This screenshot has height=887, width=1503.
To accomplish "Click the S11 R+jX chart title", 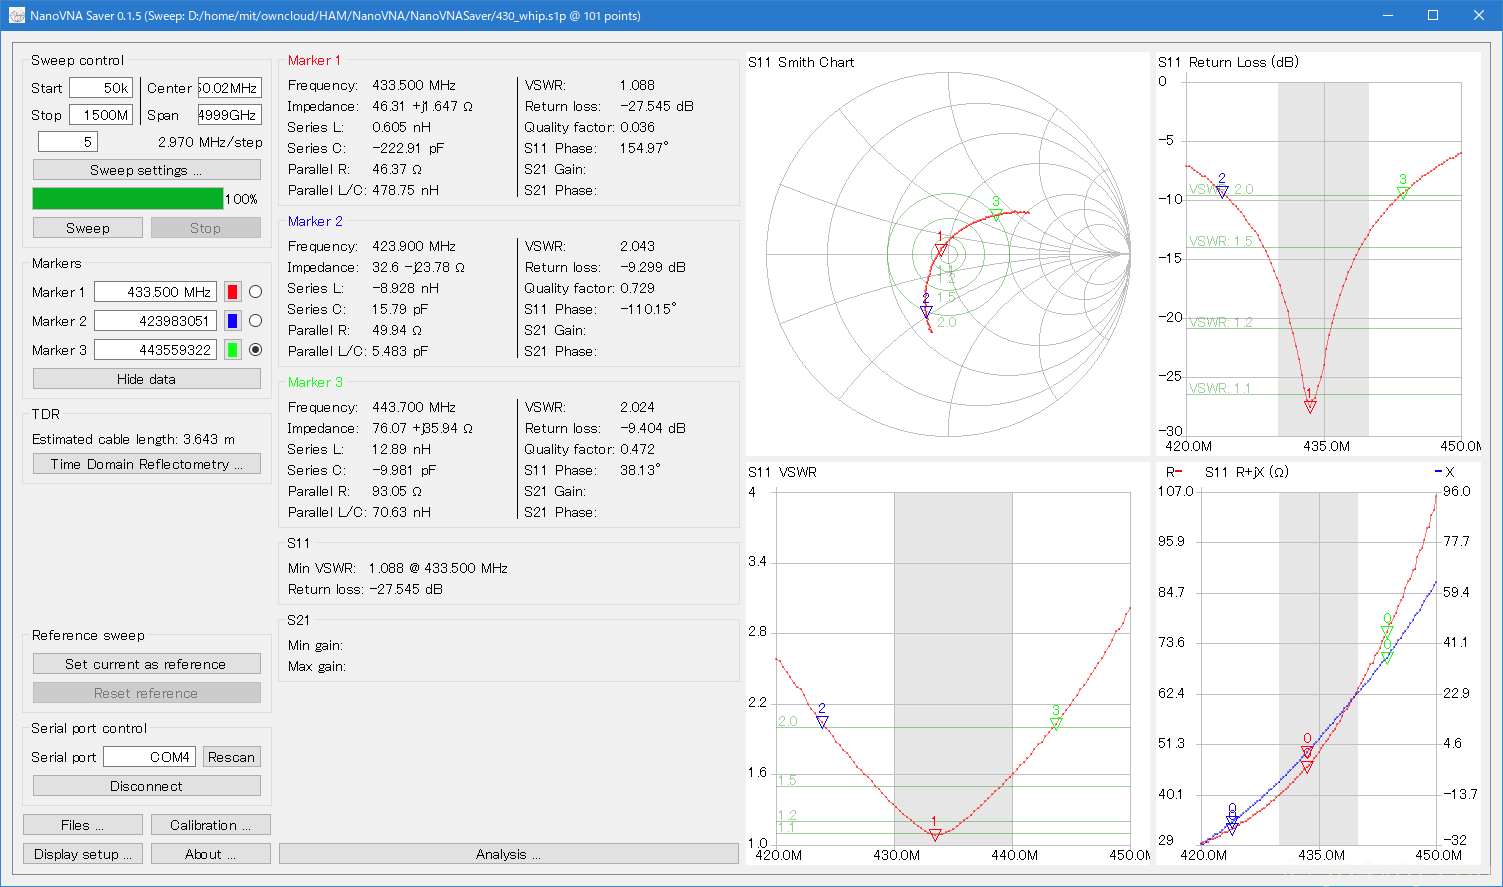I will tap(1246, 472).
